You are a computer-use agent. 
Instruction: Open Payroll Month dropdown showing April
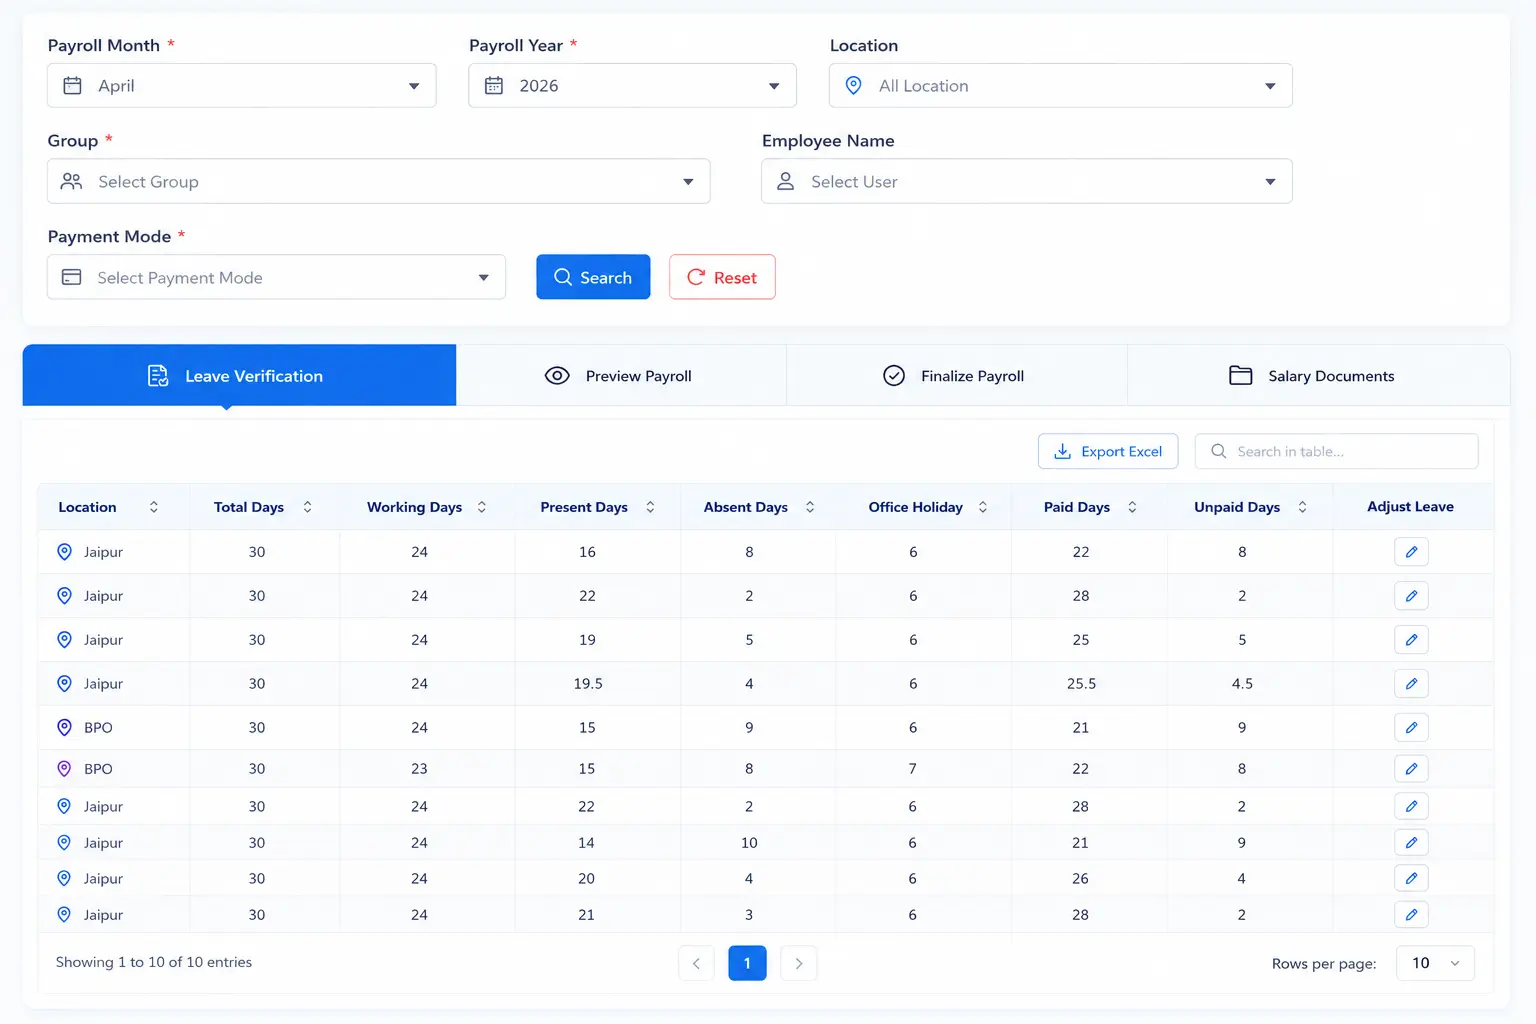tap(242, 86)
